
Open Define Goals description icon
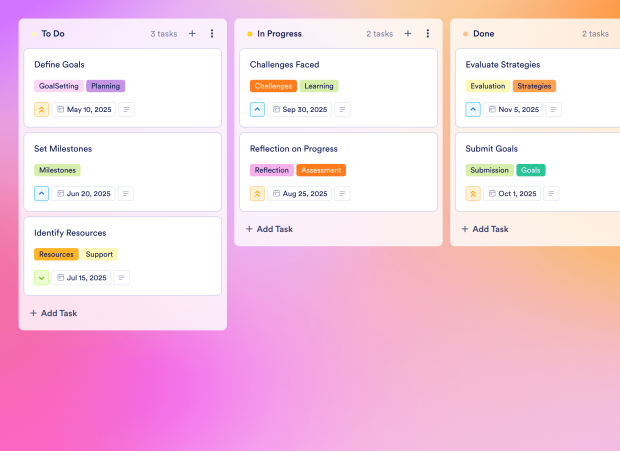pos(127,109)
